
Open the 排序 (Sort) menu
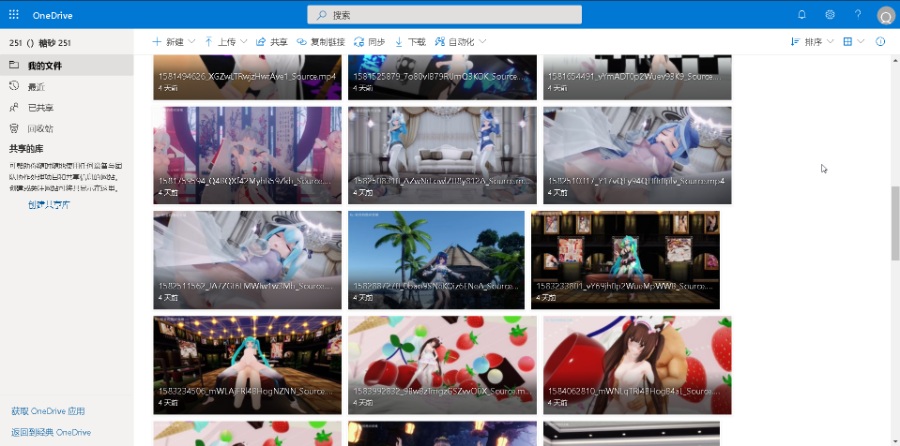[812, 42]
